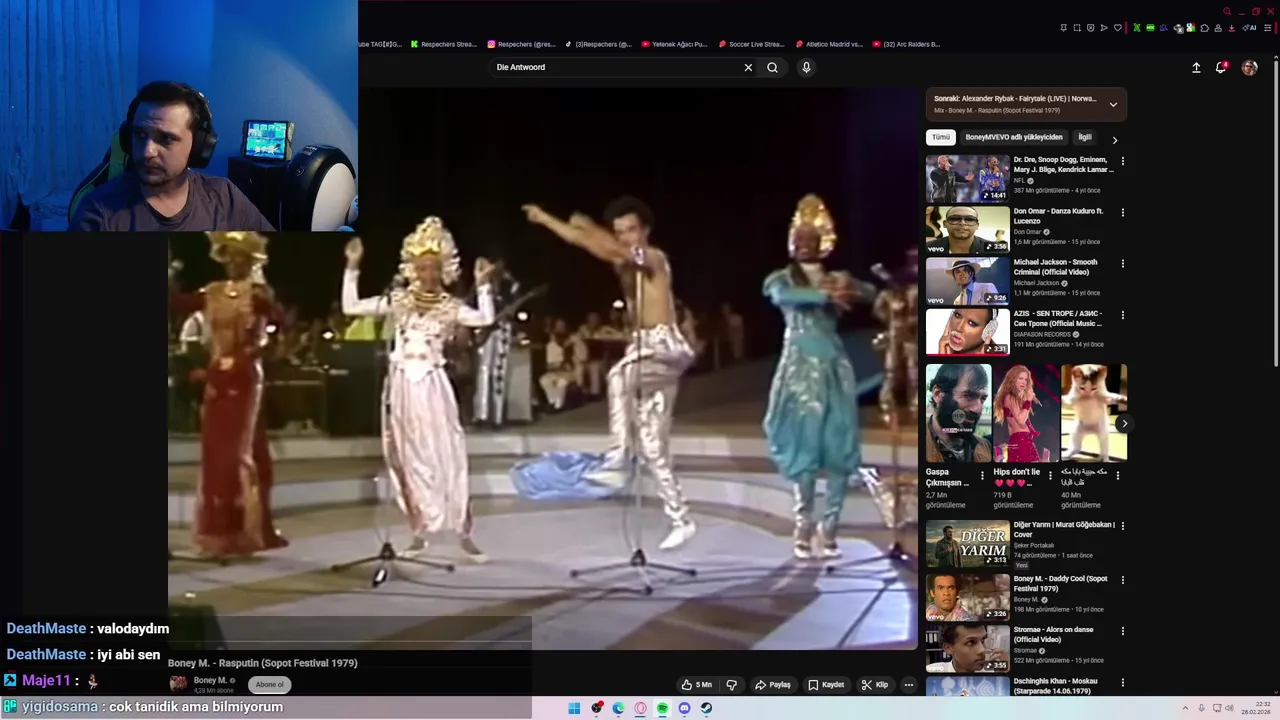Click the browser send/flow arrow icon
The image size is (1280, 720).
click(x=1104, y=28)
